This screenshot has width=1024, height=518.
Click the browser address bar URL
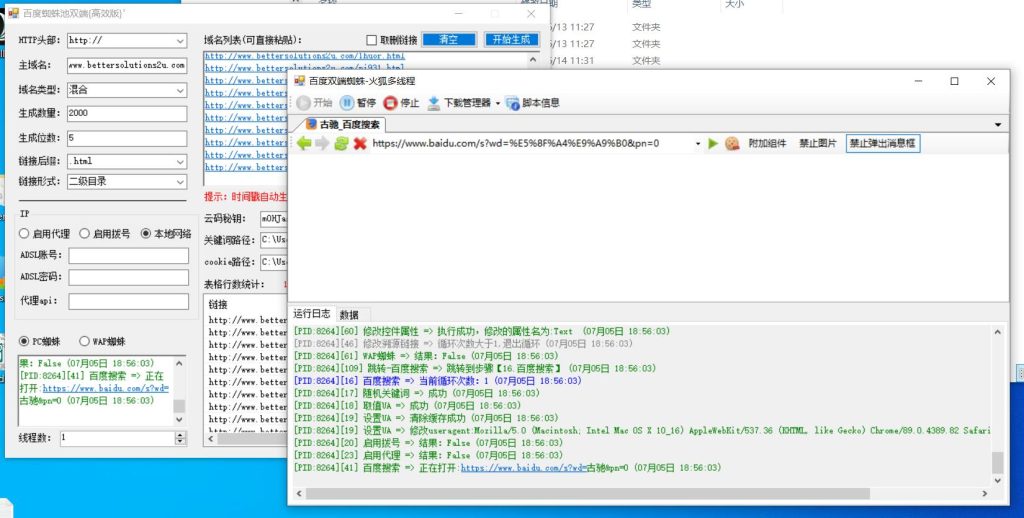(516, 143)
